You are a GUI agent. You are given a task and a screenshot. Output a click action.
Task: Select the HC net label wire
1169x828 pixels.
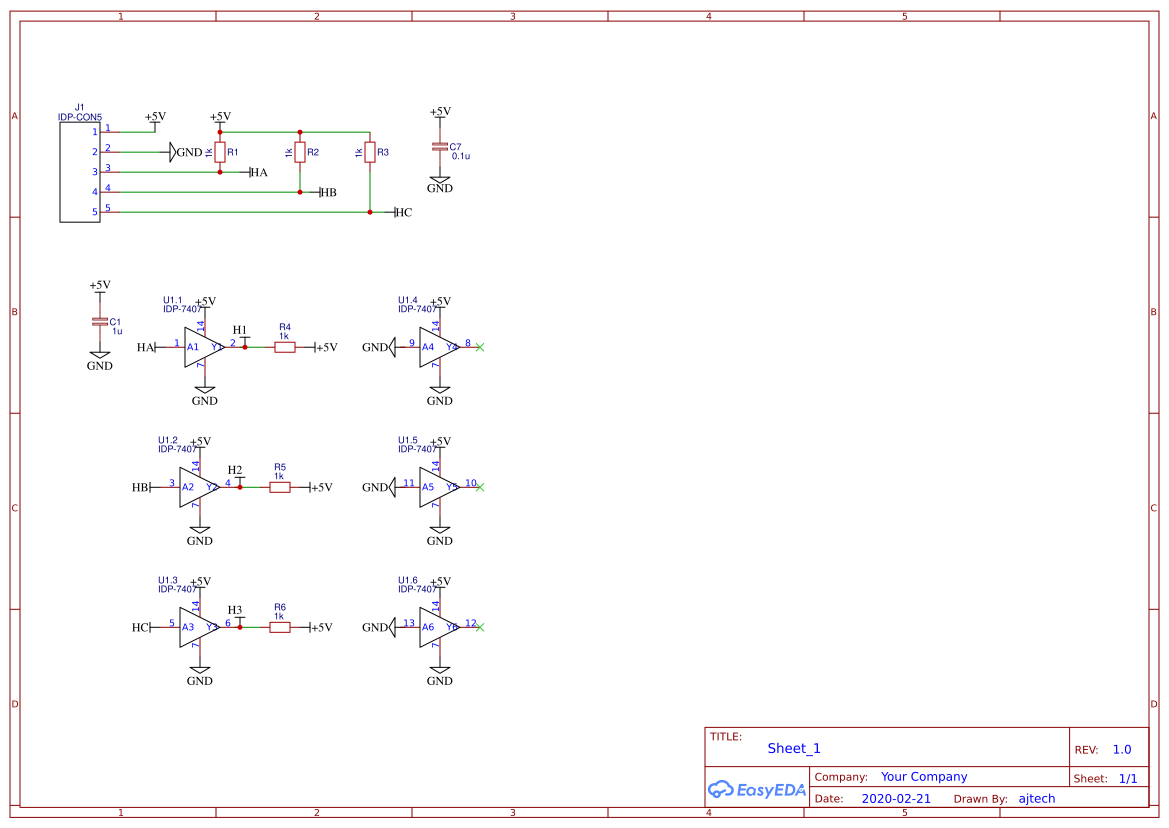tap(404, 212)
